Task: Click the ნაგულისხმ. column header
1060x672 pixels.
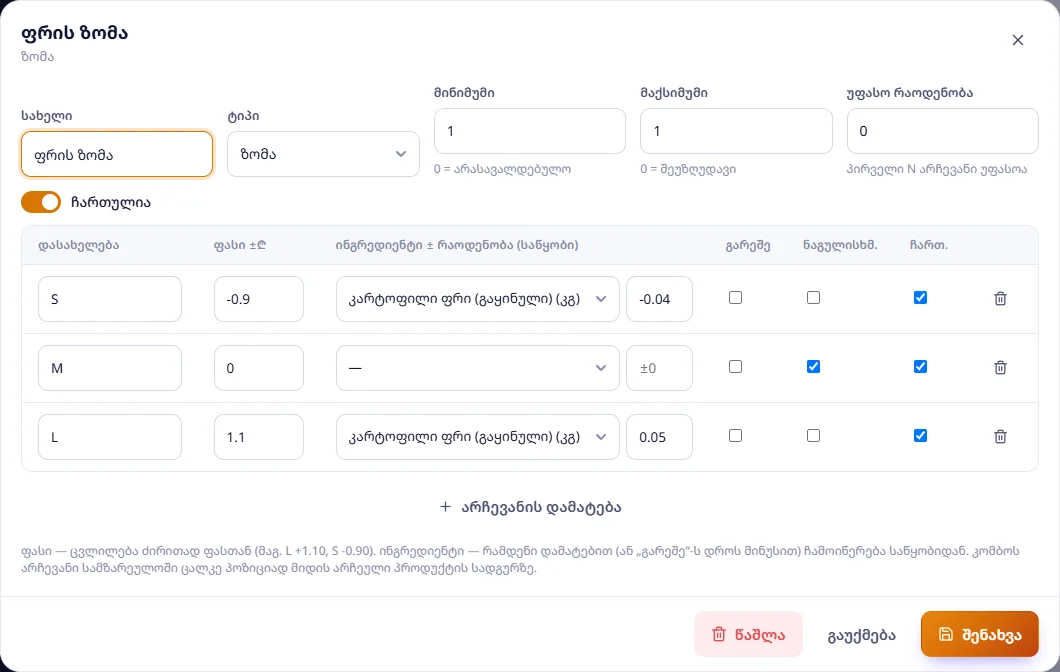Action: pos(840,245)
